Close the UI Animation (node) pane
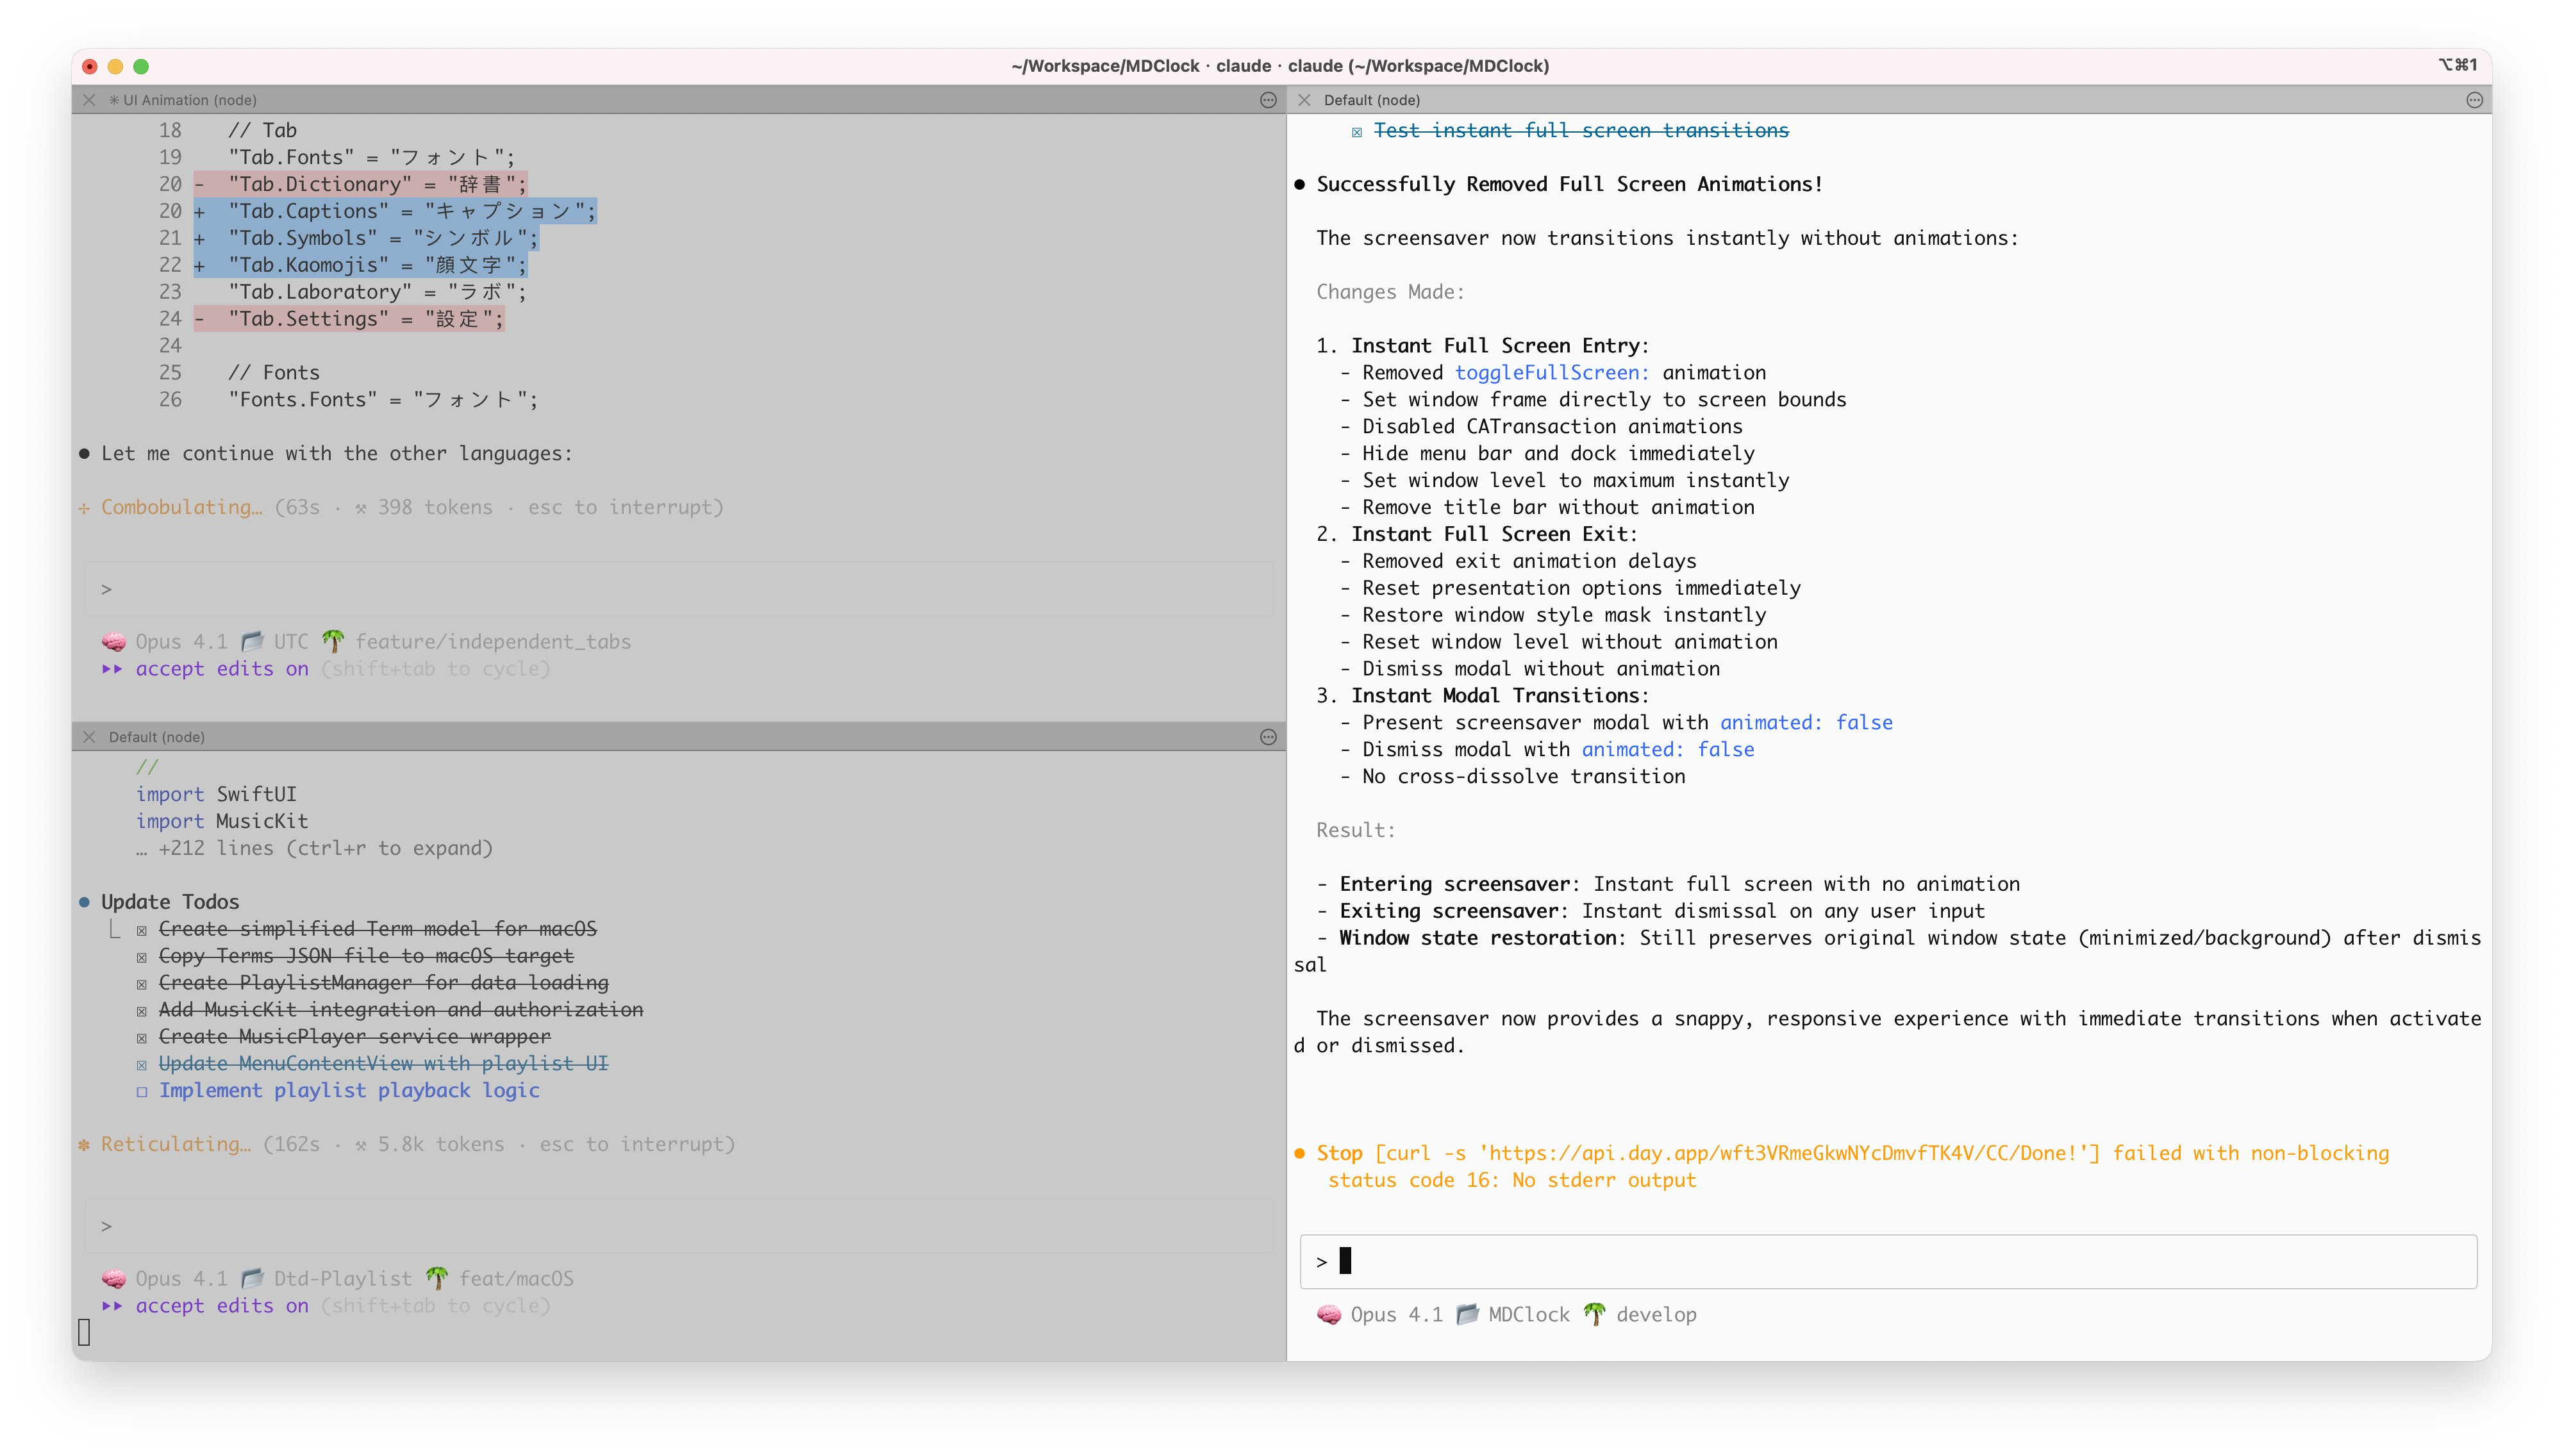 point(89,100)
